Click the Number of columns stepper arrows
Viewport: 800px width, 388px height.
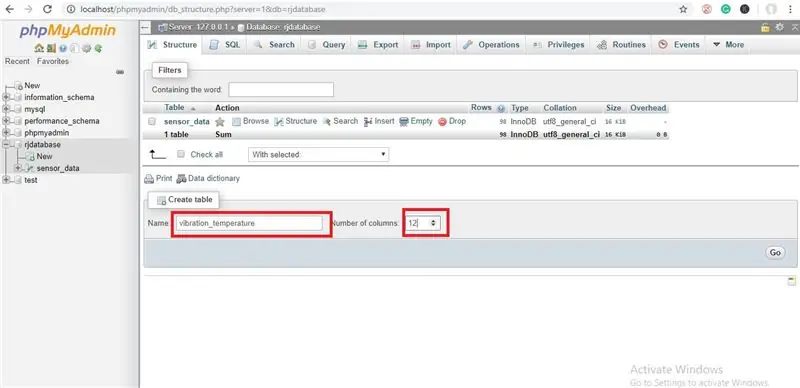433,223
